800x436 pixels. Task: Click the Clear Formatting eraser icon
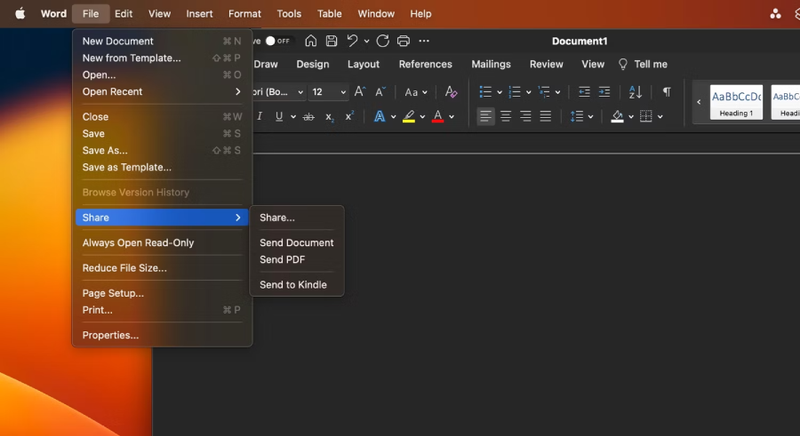(451, 92)
